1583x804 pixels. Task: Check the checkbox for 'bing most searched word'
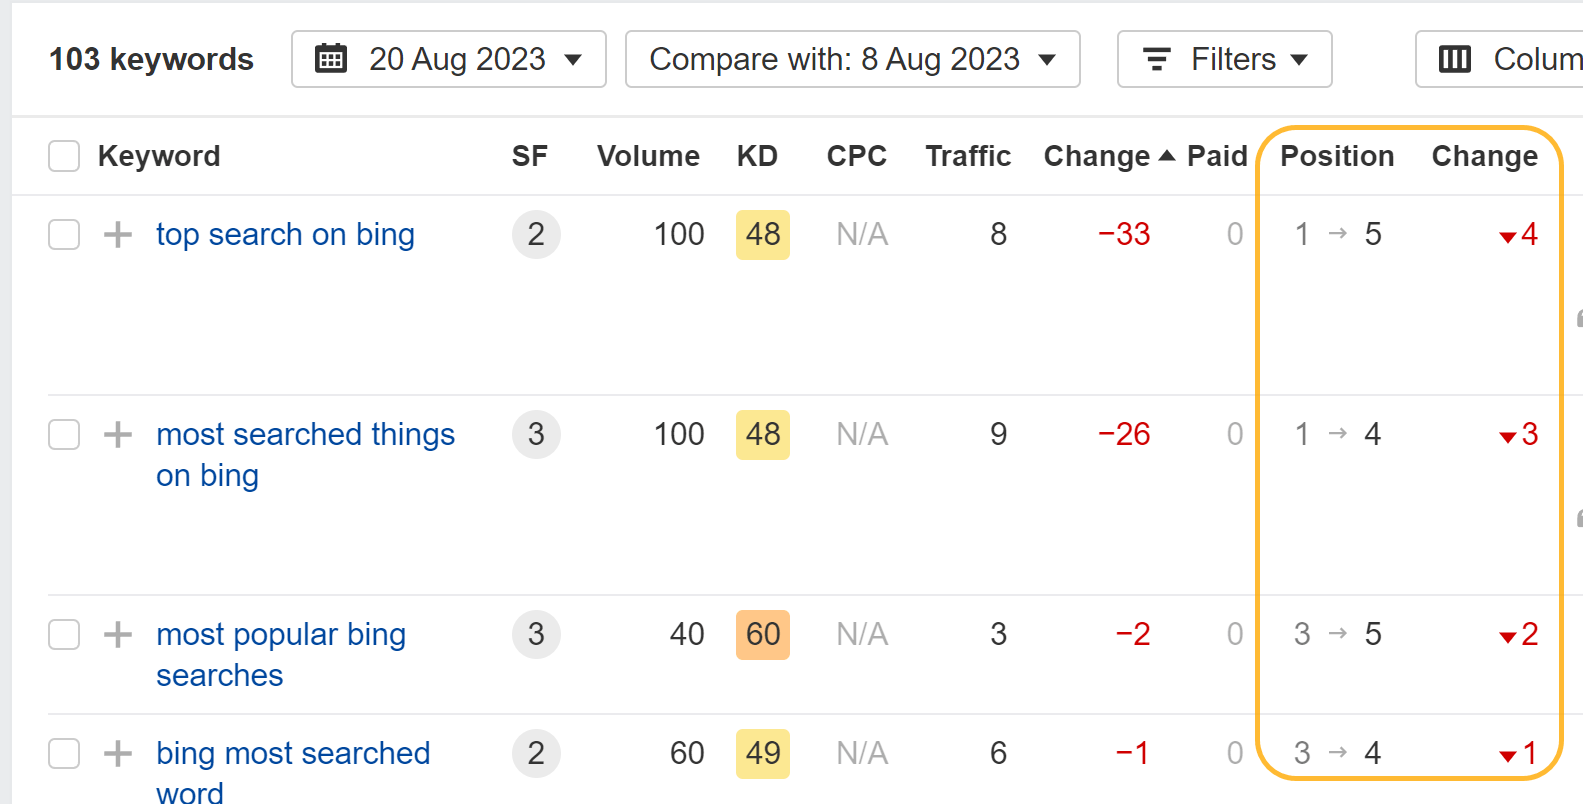tap(63, 753)
